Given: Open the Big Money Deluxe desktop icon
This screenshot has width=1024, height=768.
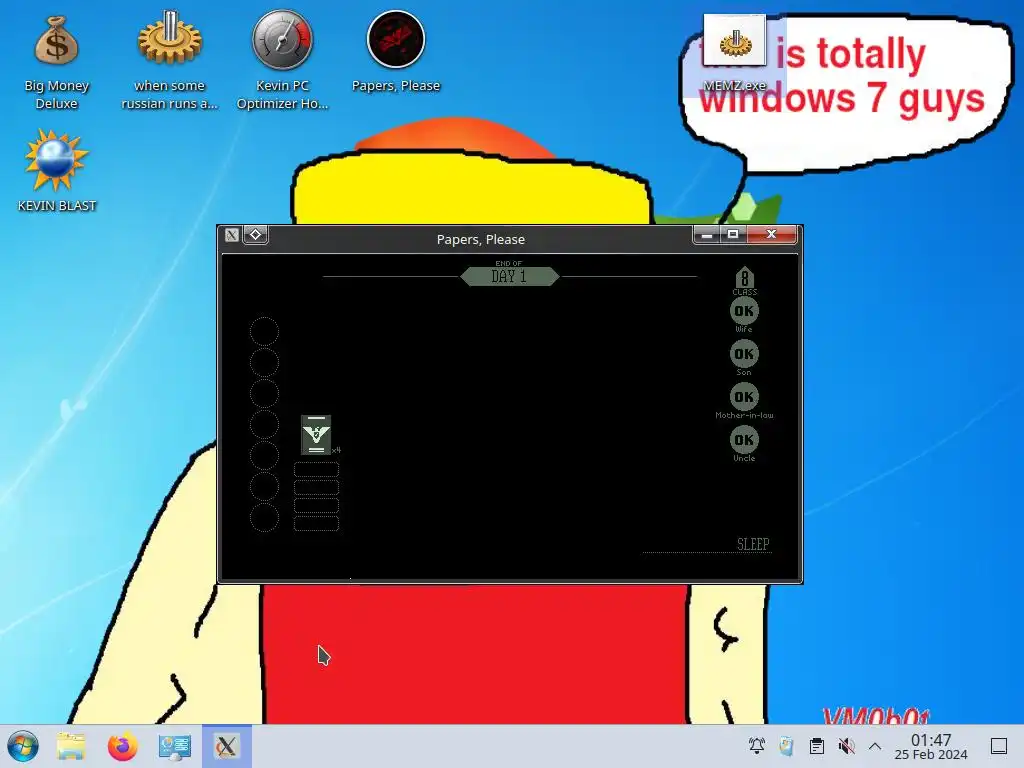Looking at the screenshot, I should pos(56,60).
